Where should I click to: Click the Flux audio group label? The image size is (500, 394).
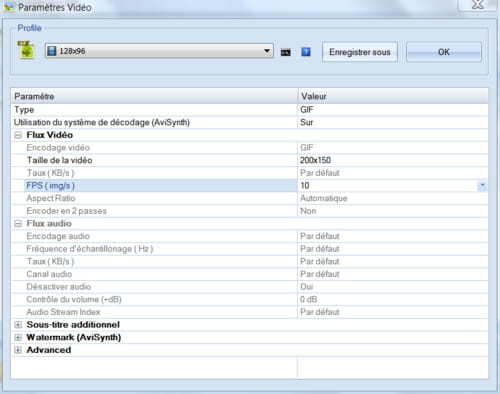pos(49,224)
